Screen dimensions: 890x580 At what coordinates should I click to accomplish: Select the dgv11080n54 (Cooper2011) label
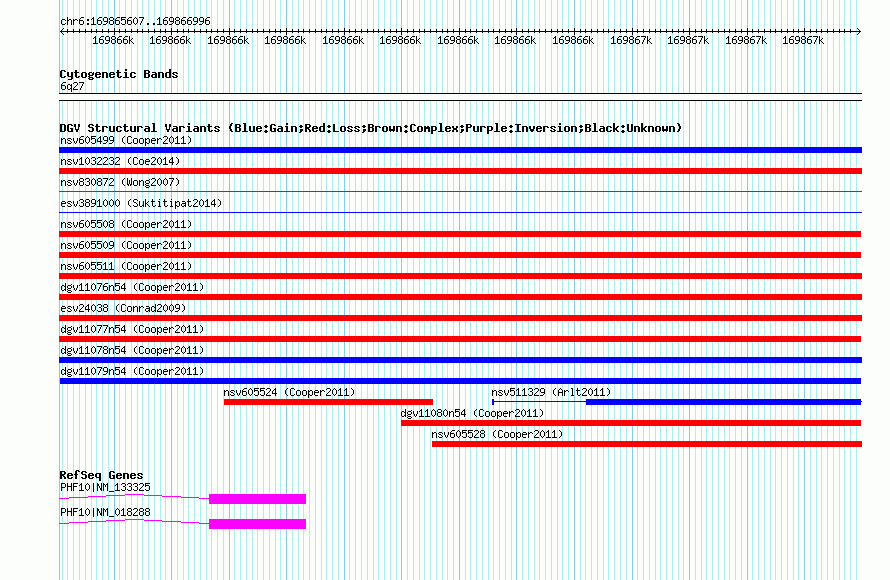(x=472, y=413)
